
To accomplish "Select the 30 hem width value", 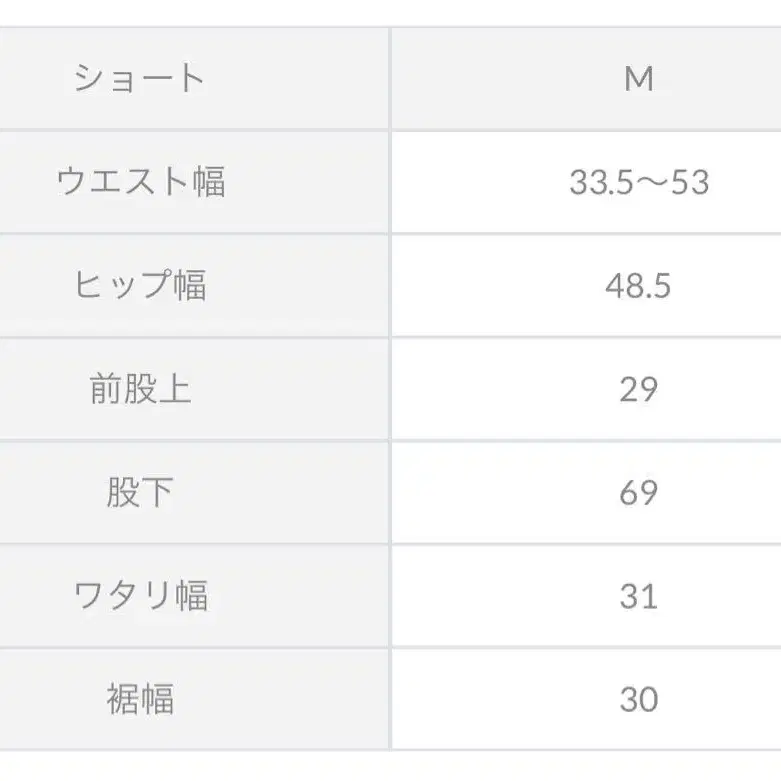I will pyautogui.click(x=638, y=699).
